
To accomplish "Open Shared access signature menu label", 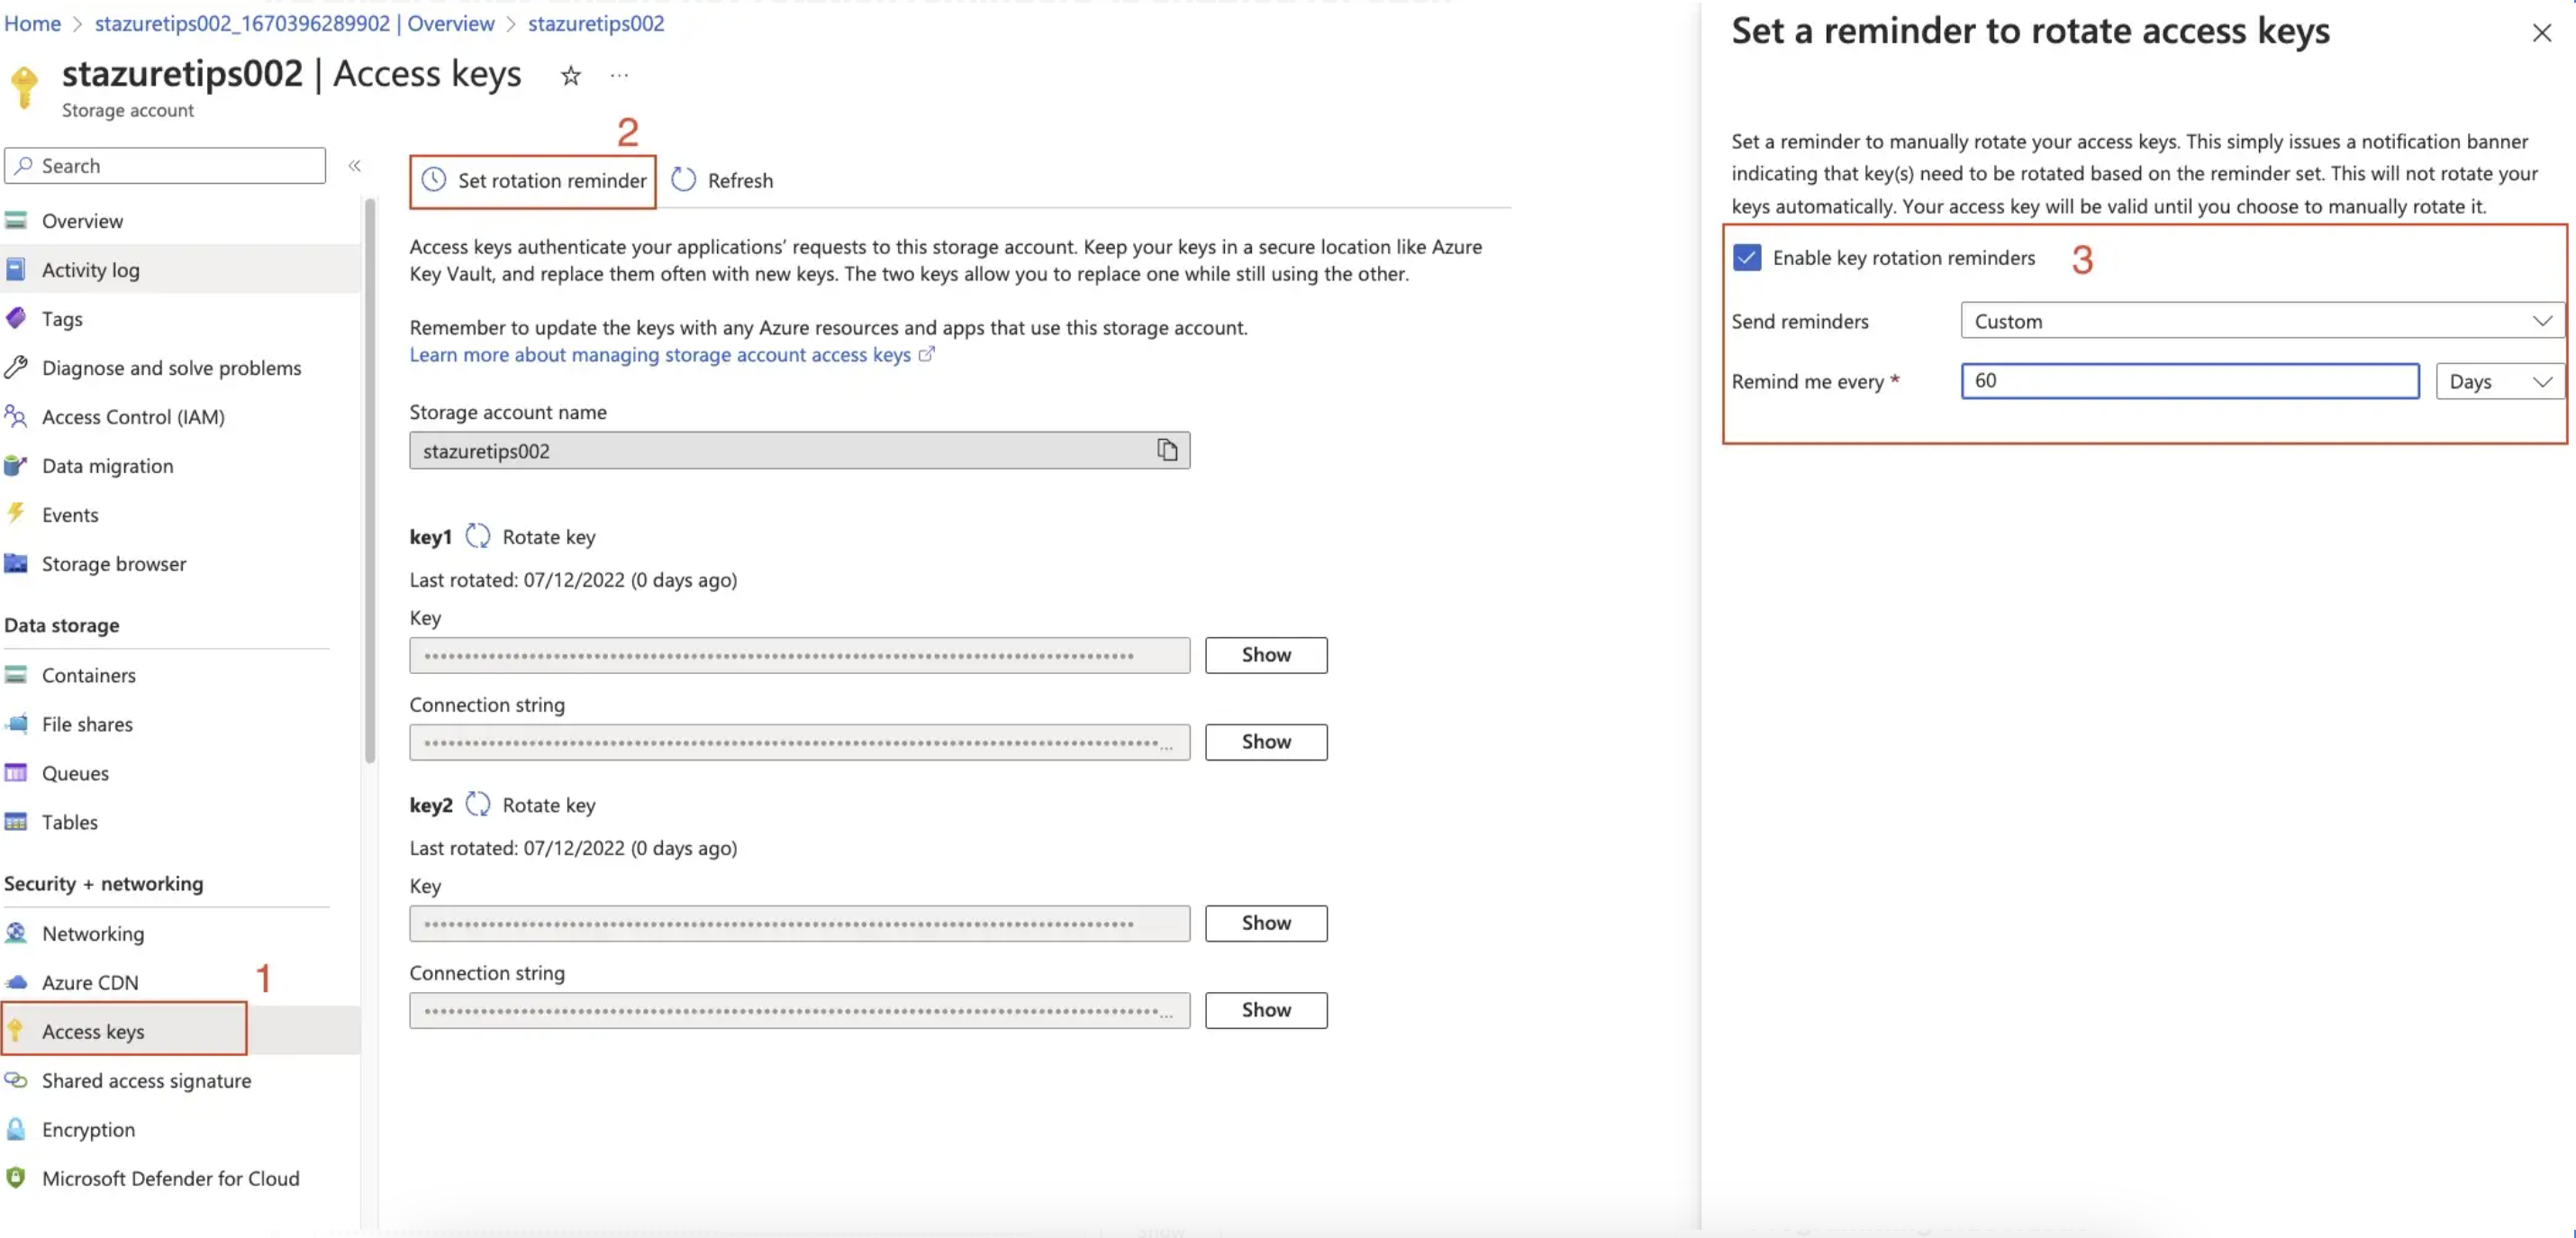I will click(146, 1080).
